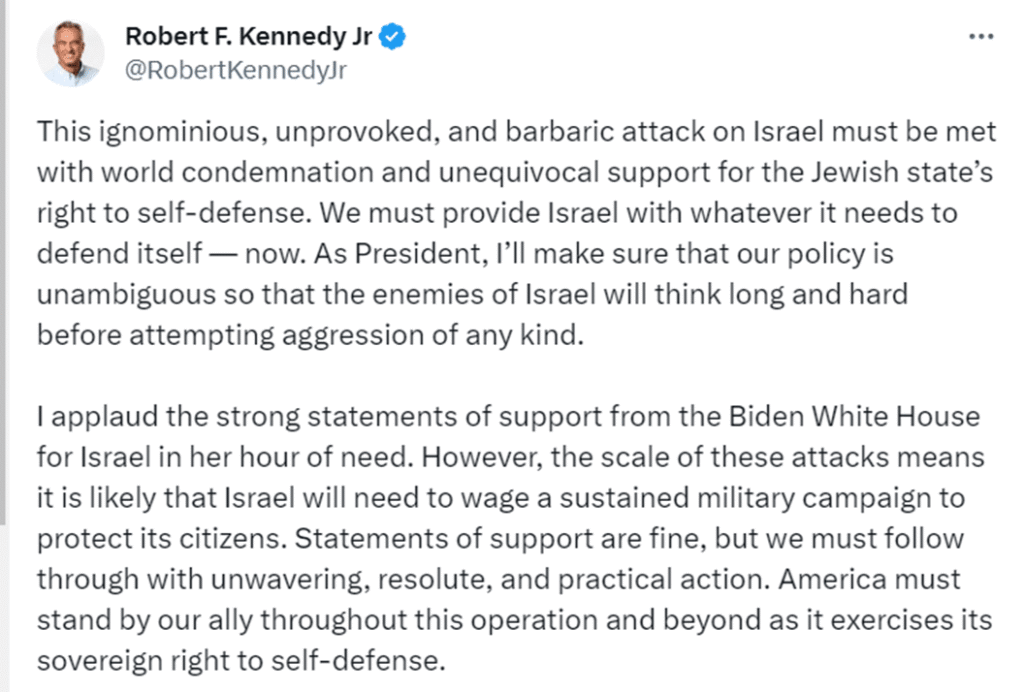The width and height of the screenshot is (1024, 692).
Task: Open the three-dot more options menu
Action: 981,37
